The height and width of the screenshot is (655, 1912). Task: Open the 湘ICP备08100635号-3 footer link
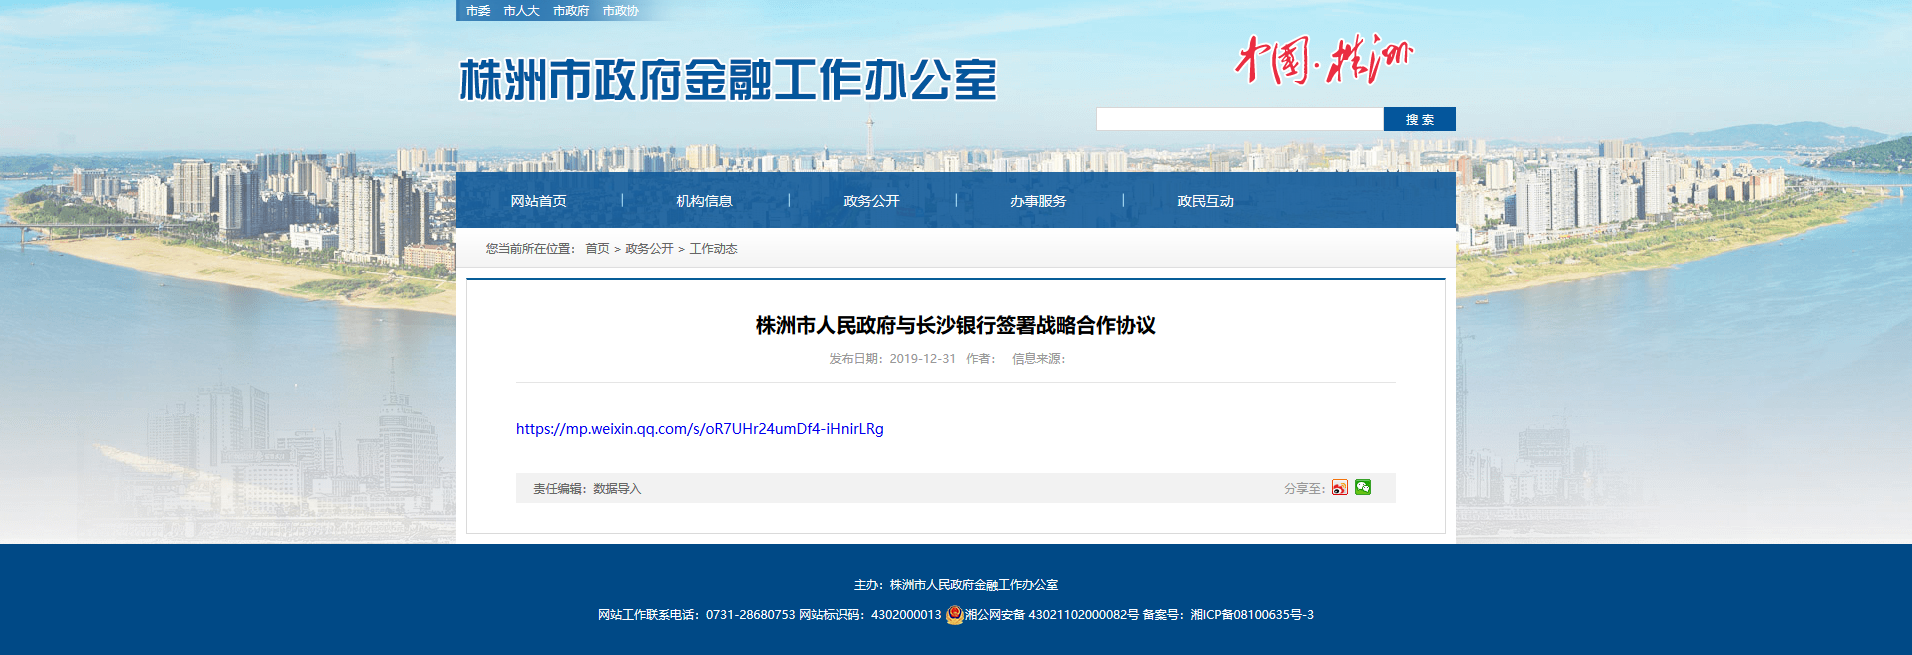tap(1251, 615)
